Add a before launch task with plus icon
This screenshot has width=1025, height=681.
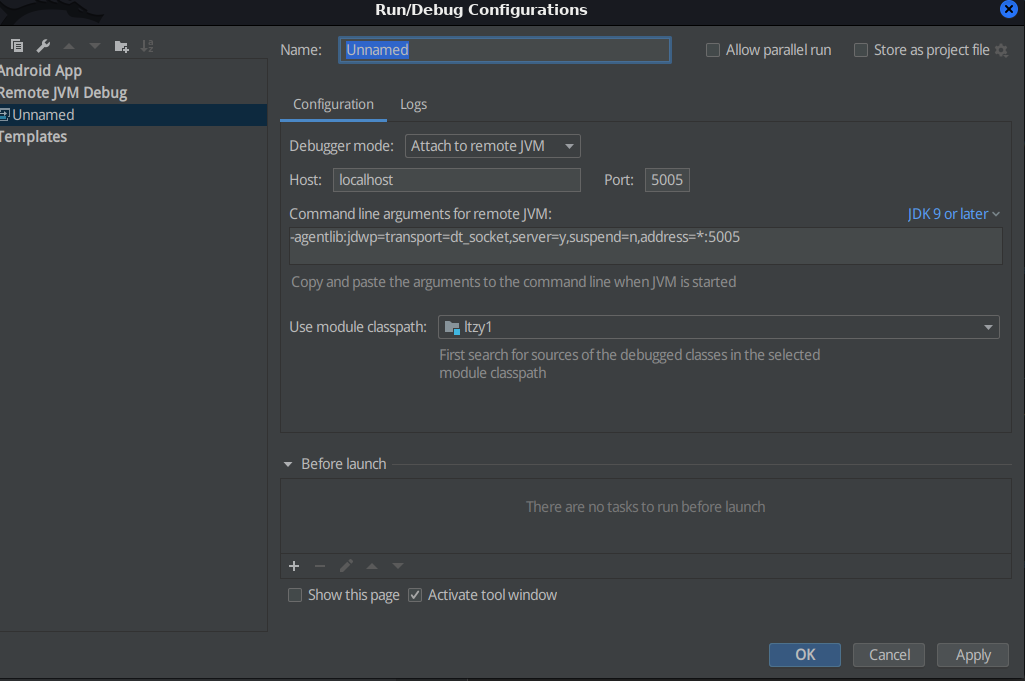point(294,566)
